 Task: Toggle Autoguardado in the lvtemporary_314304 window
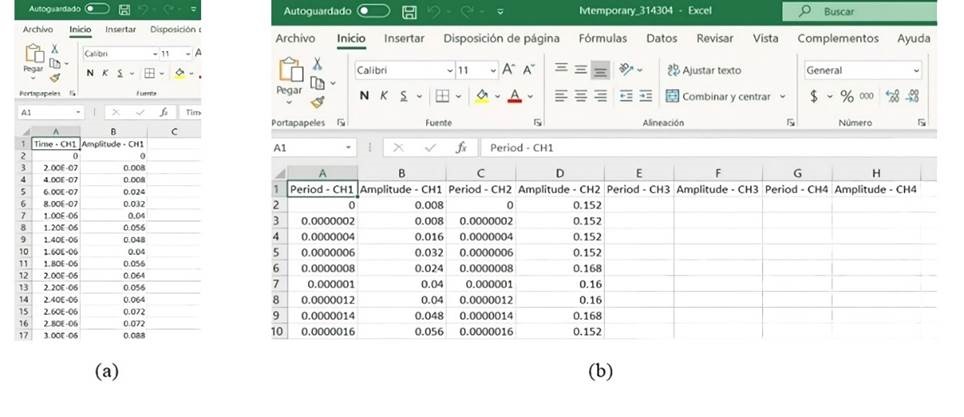tap(373, 12)
